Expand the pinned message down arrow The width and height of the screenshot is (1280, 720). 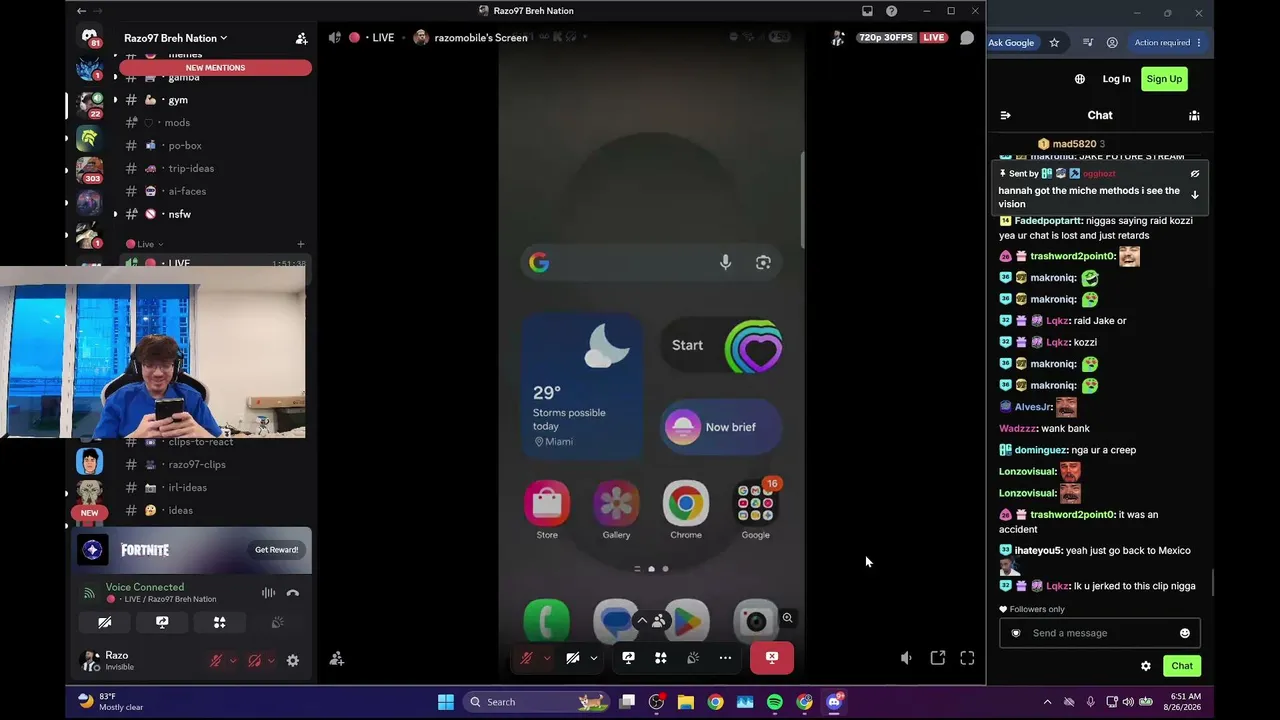[x=1194, y=196]
